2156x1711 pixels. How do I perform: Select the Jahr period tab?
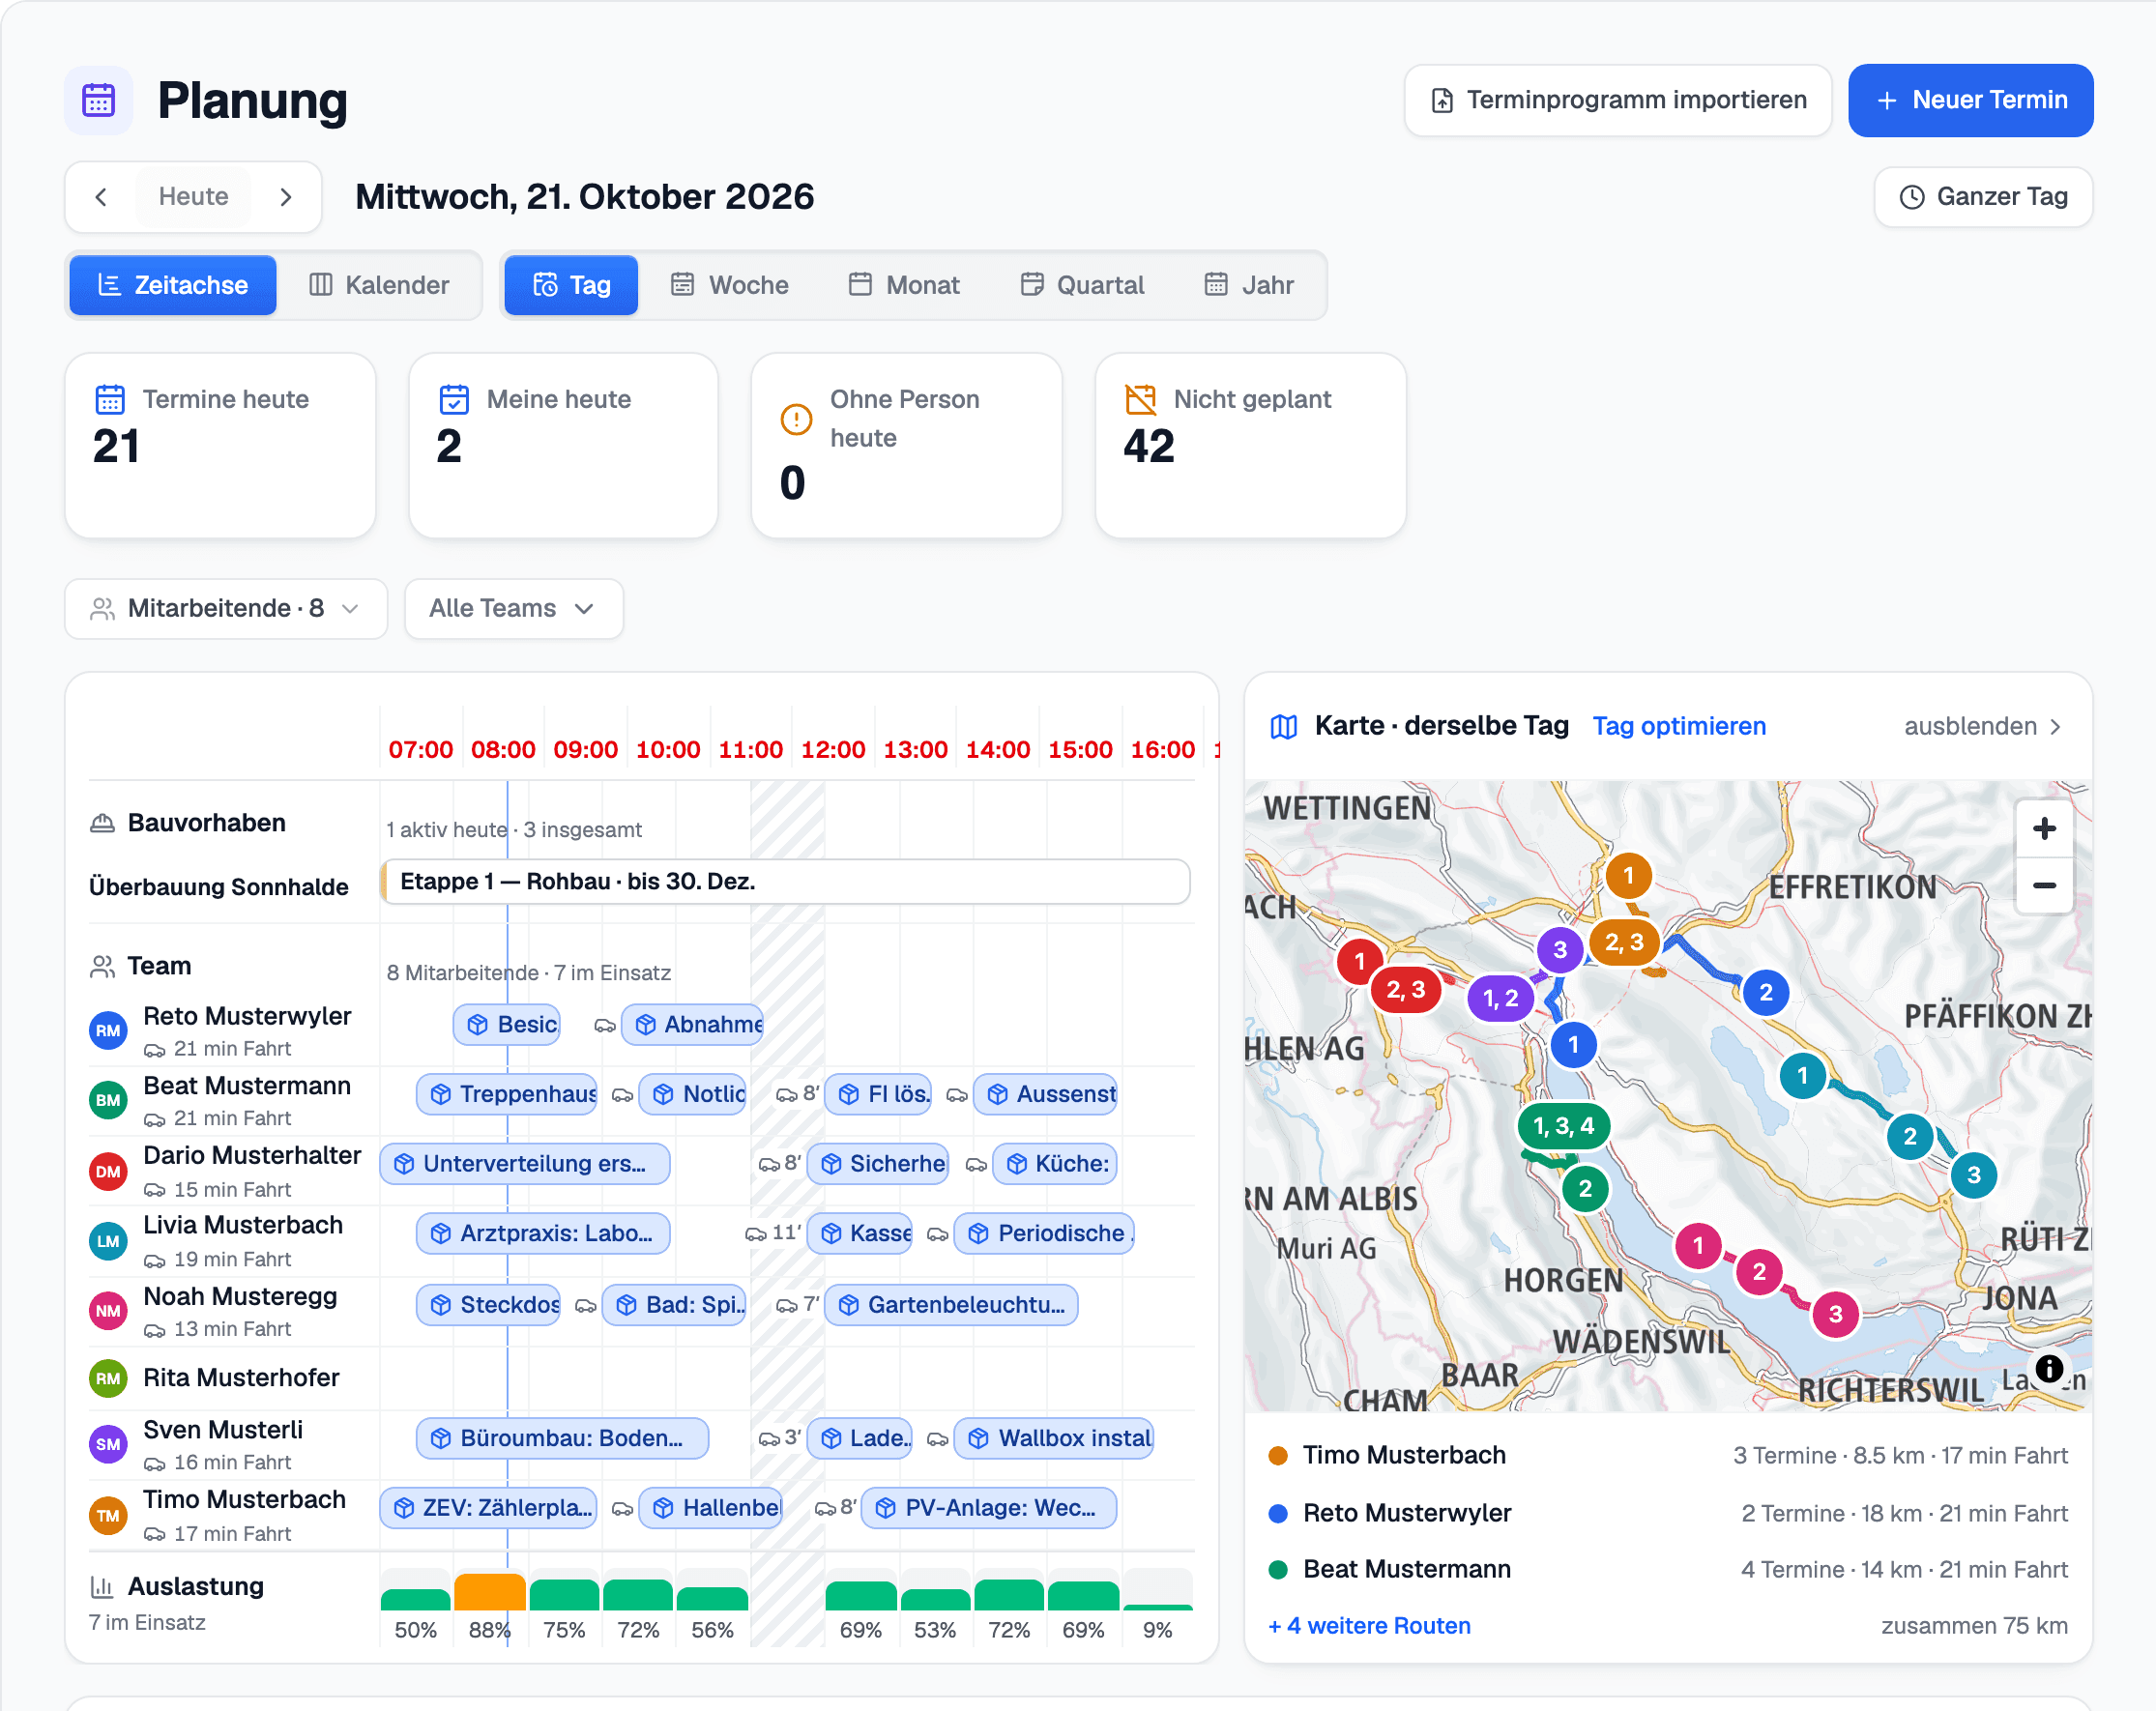(x=1249, y=285)
